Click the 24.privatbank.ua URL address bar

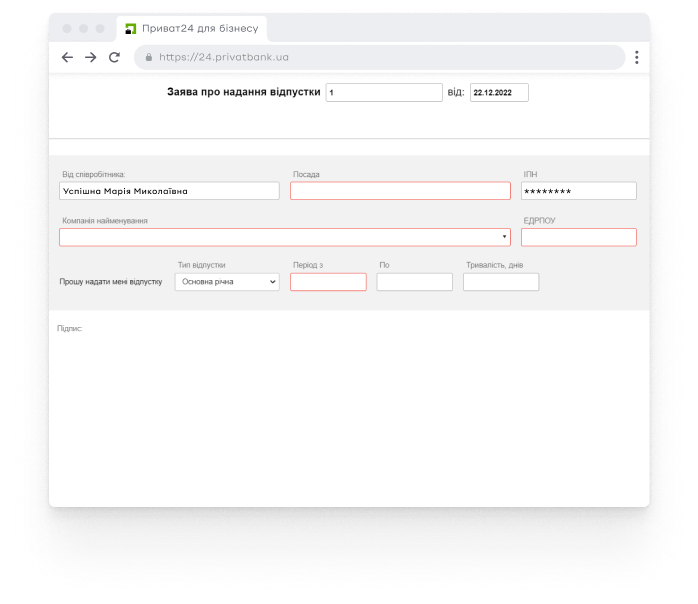(380, 58)
